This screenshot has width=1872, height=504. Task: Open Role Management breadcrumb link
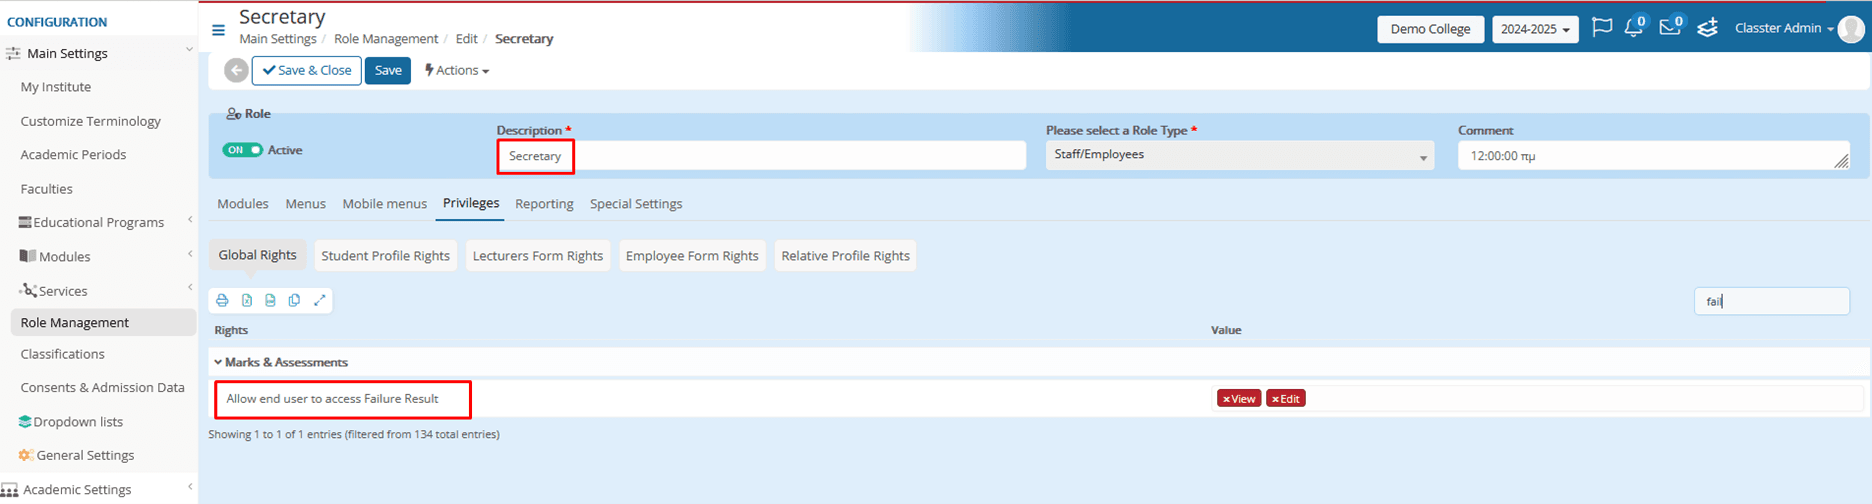[386, 39]
